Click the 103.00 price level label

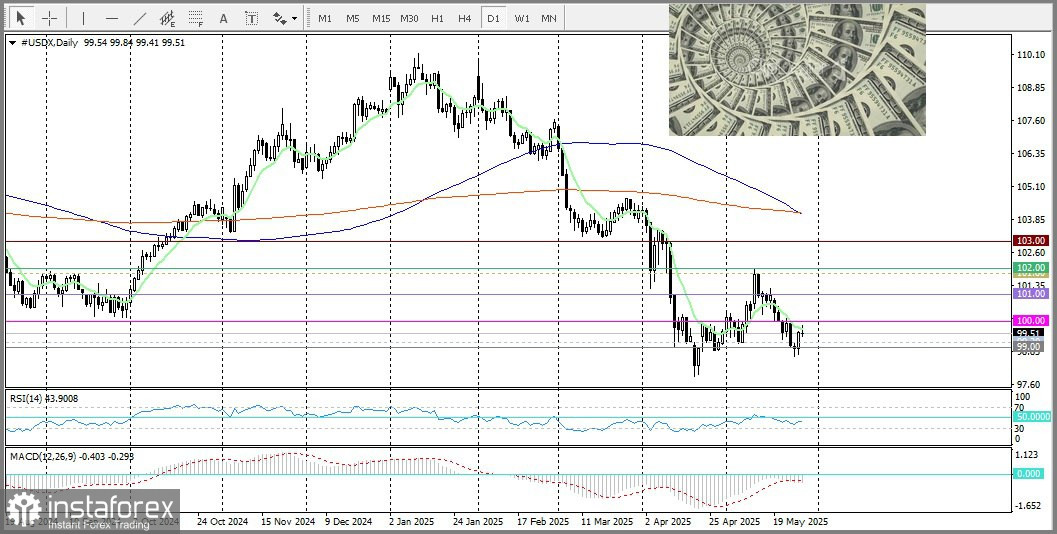pyautogui.click(x=1031, y=241)
